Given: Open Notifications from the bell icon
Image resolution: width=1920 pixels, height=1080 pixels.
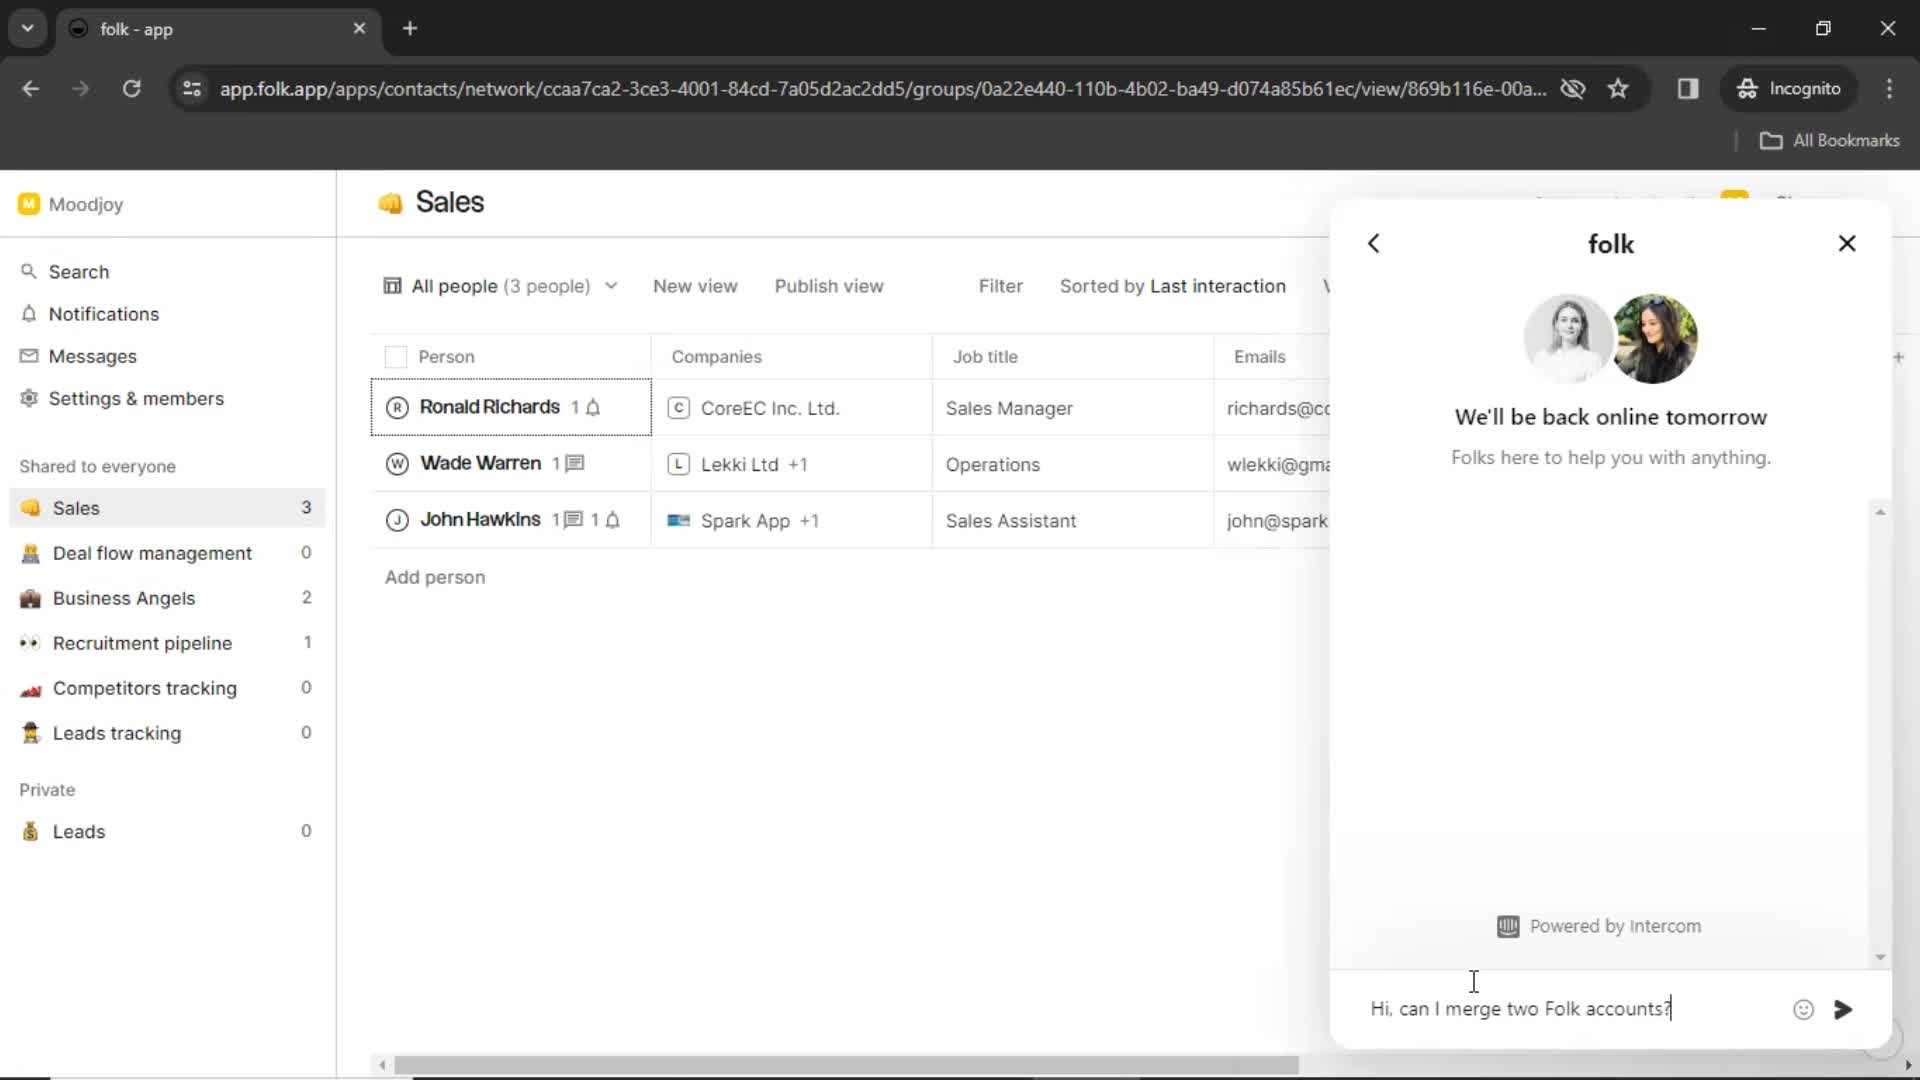Looking at the screenshot, I should click(x=29, y=314).
